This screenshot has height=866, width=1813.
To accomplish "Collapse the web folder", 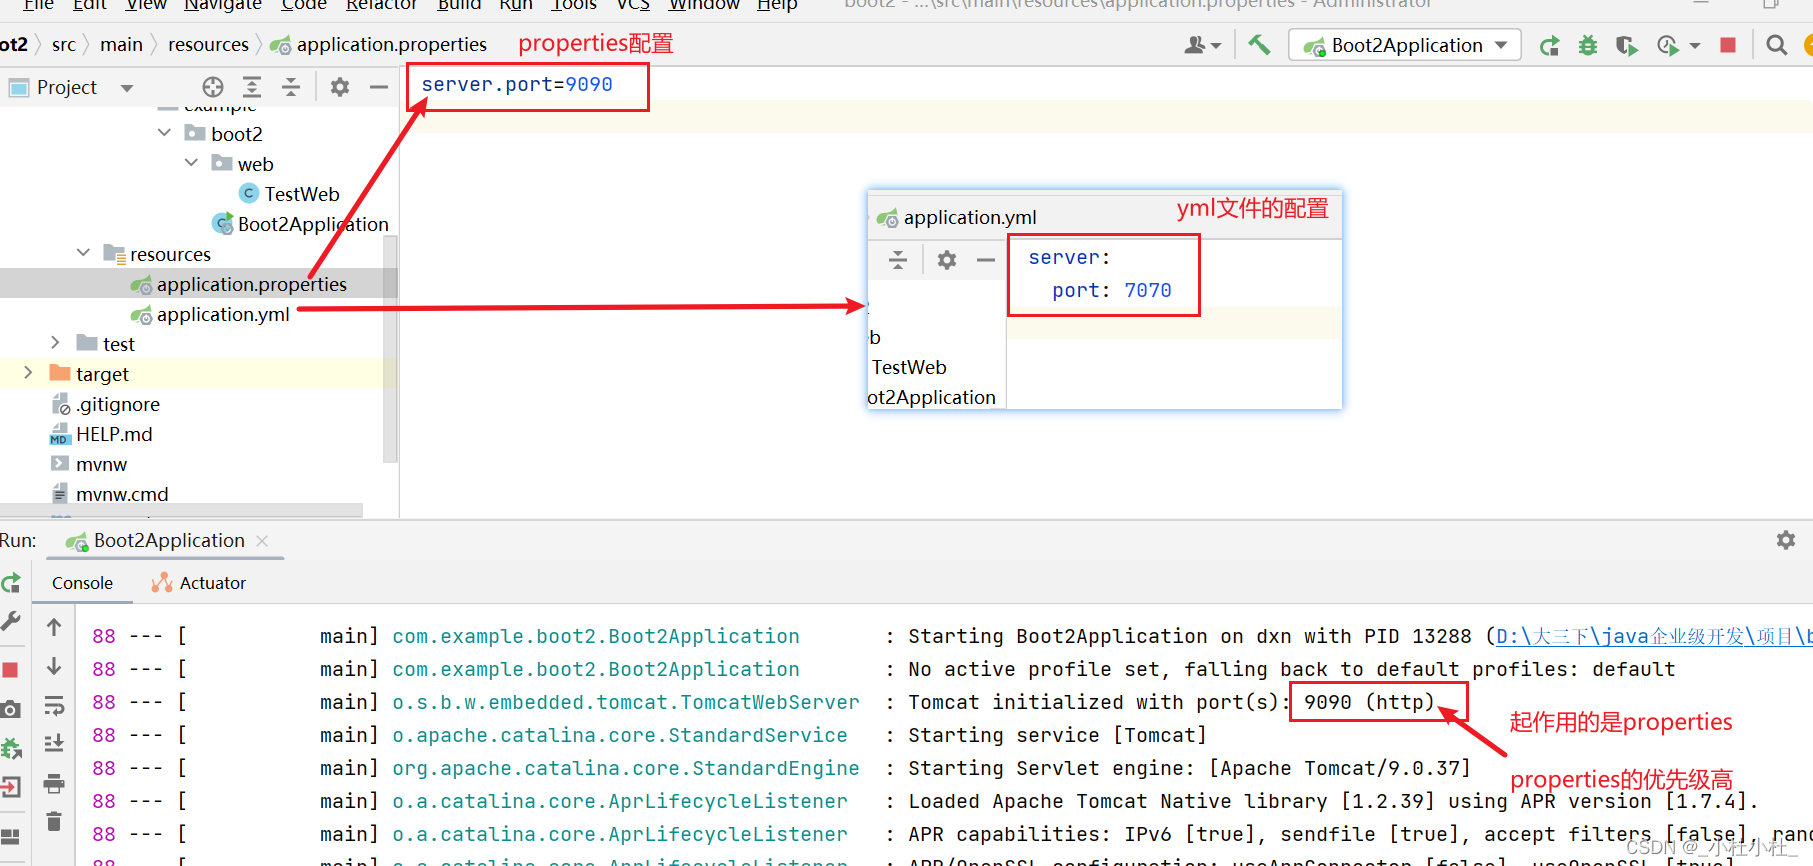I will [191, 163].
